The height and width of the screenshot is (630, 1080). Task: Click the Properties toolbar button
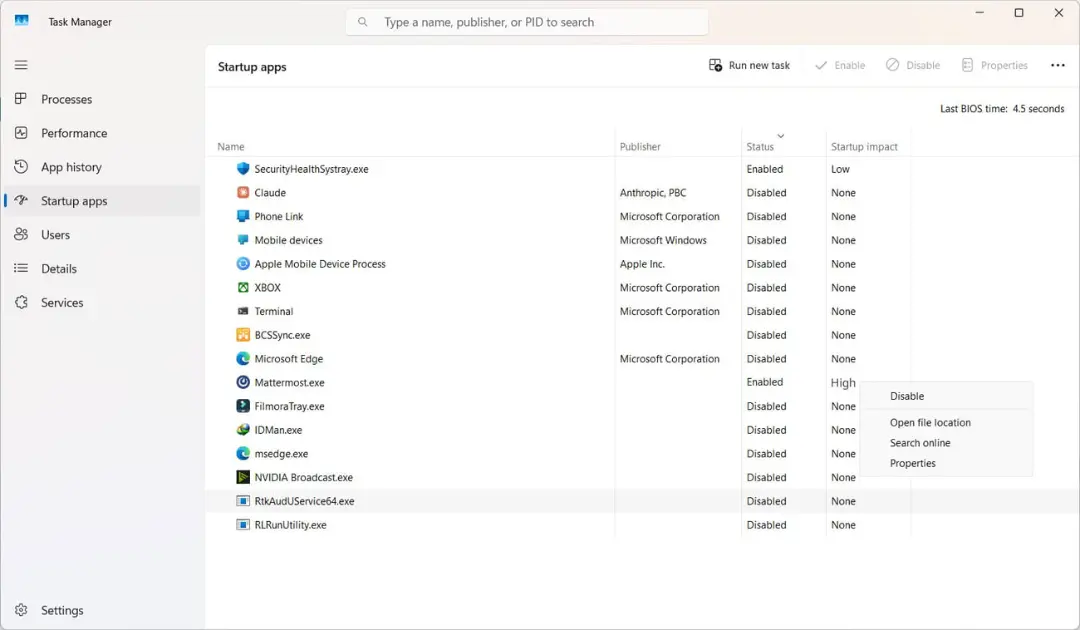point(994,65)
